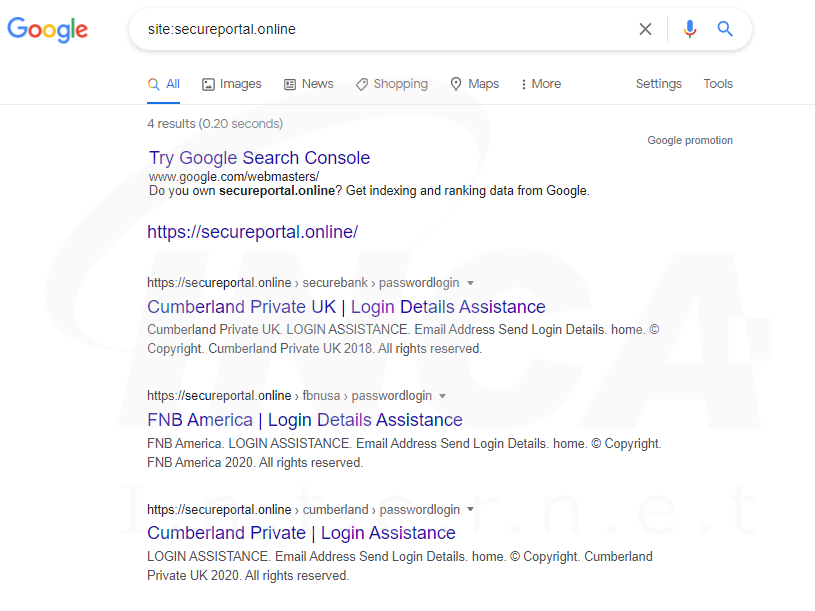This screenshot has height=611, width=815.
Task: Click www.google.com/webmasters/ URL text
Action: (x=234, y=177)
